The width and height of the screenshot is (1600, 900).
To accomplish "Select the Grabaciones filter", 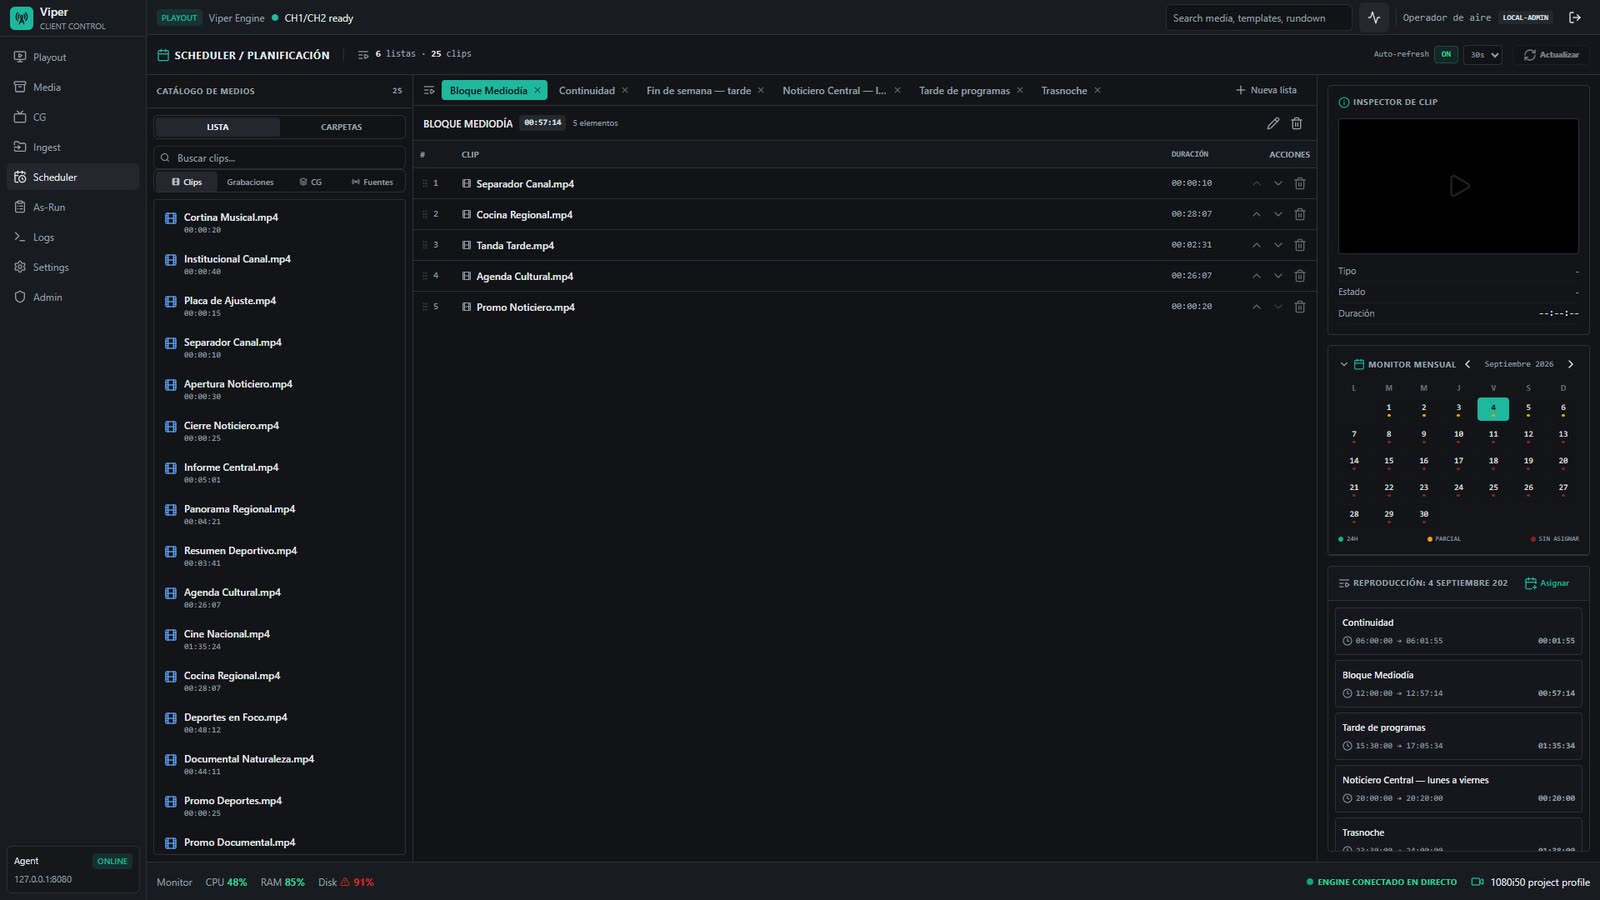I will tap(250, 182).
